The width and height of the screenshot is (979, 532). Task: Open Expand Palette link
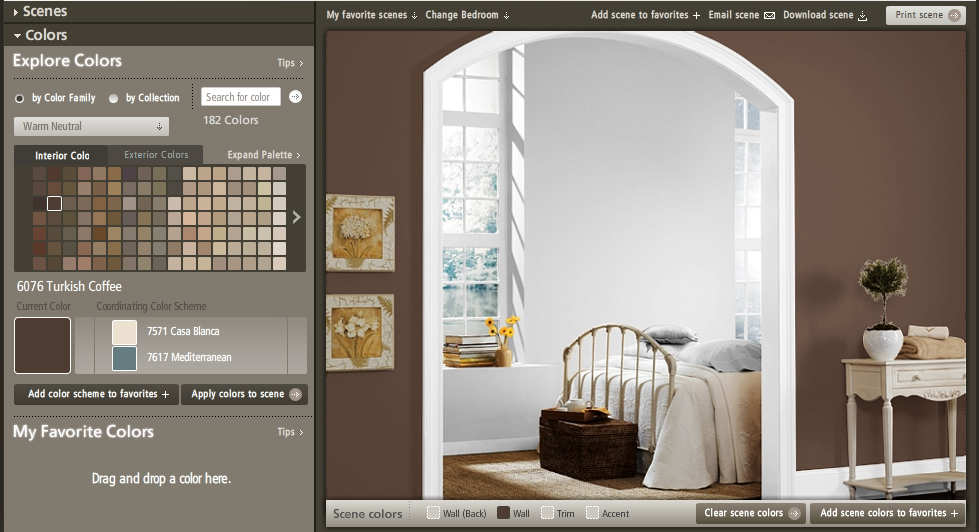pyautogui.click(x=264, y=155)
